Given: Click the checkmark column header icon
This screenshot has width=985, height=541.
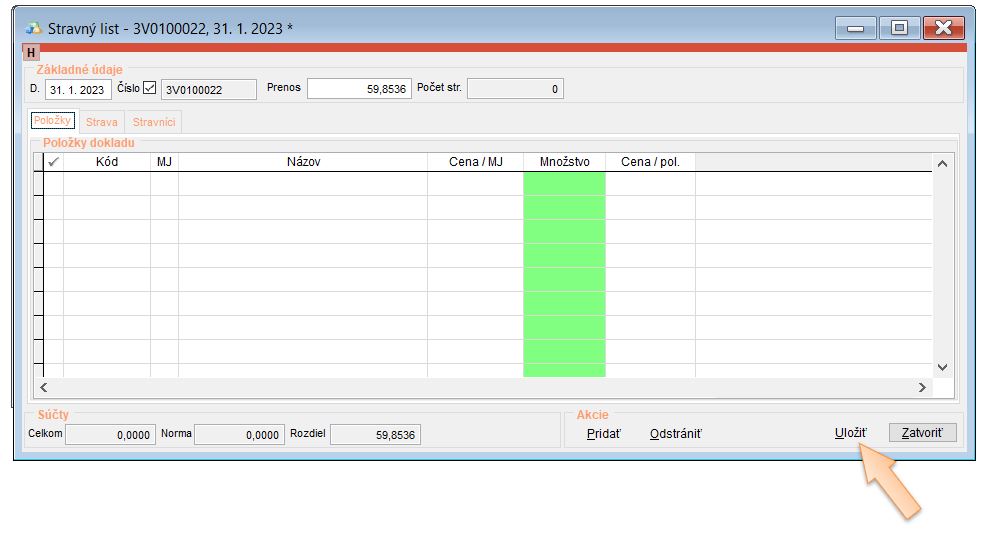Looking at the screenshot, I should click(x=53, y=162).
